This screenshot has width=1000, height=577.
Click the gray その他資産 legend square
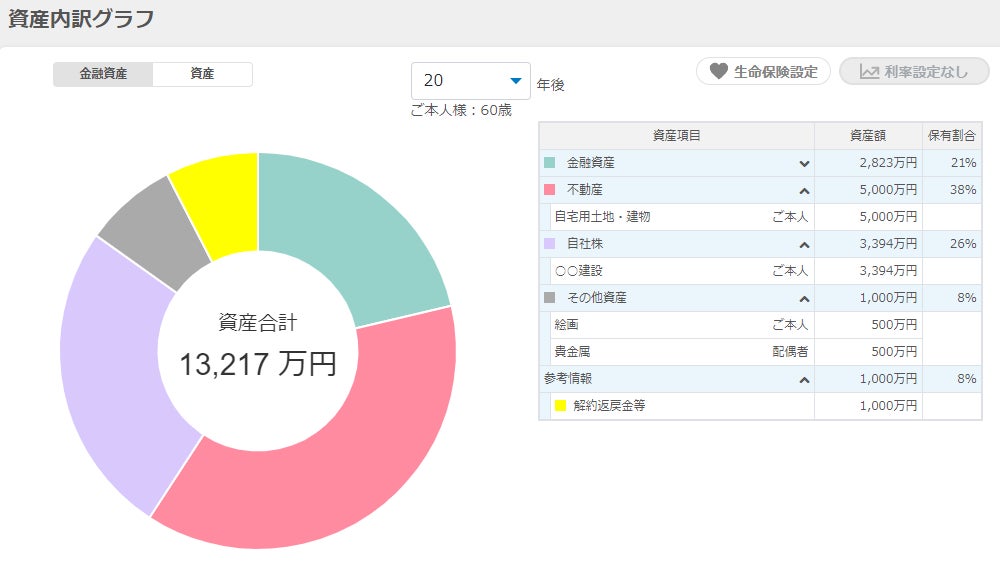549,297
